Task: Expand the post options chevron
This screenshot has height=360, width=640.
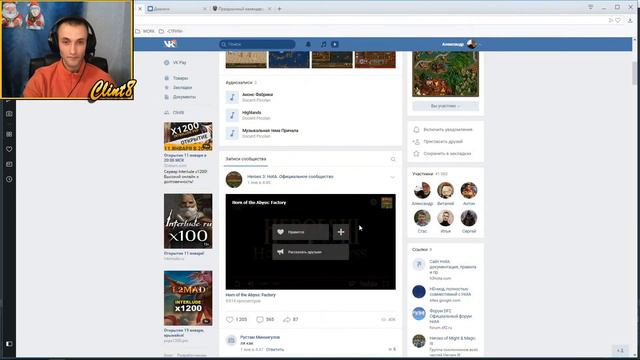Action: 392,178
